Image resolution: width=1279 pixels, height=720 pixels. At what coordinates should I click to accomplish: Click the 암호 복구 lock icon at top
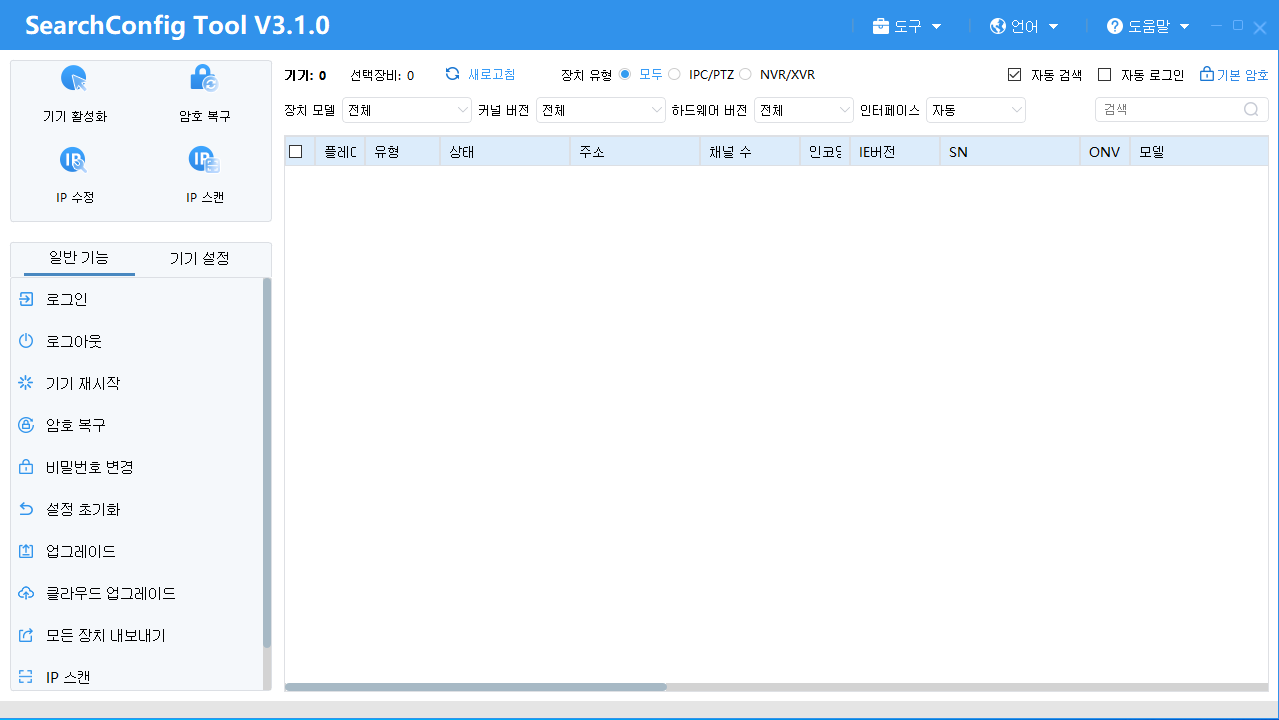[204, 79]
